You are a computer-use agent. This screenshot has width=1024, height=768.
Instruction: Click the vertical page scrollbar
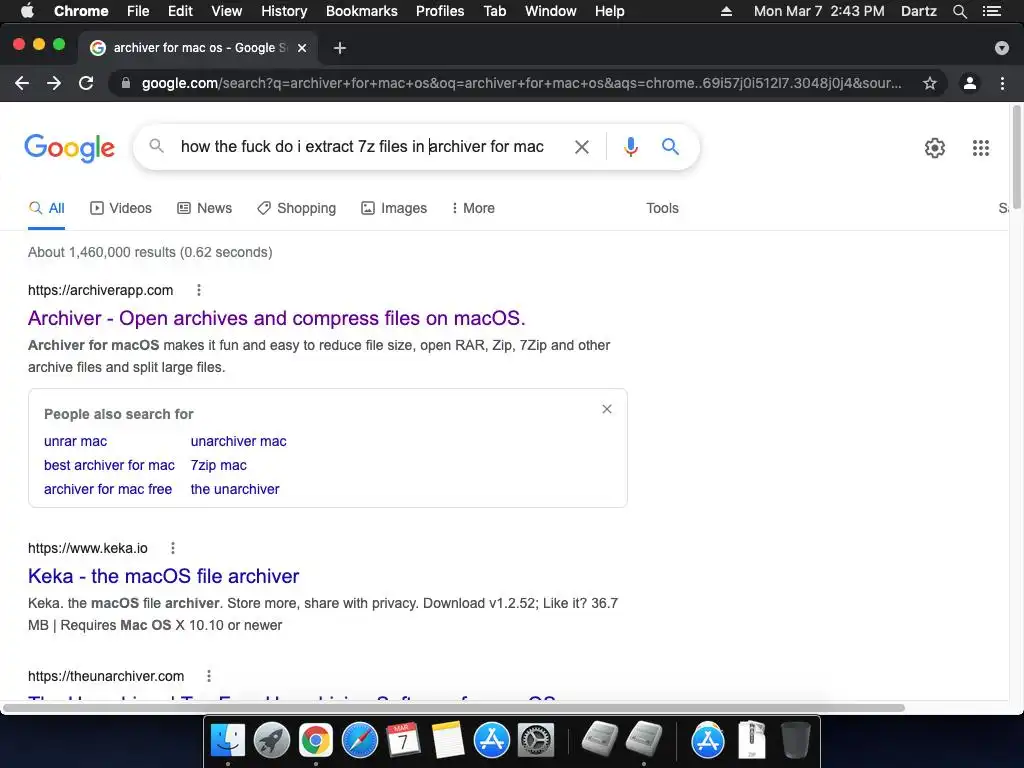(x=1016, y=157)
